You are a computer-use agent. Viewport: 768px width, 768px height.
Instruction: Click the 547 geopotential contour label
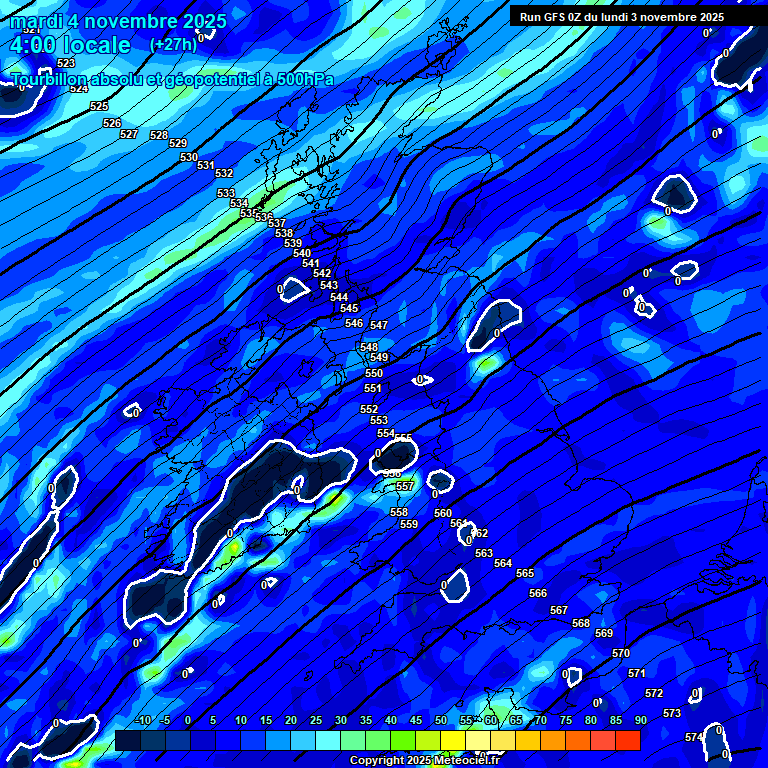(378, 325)
